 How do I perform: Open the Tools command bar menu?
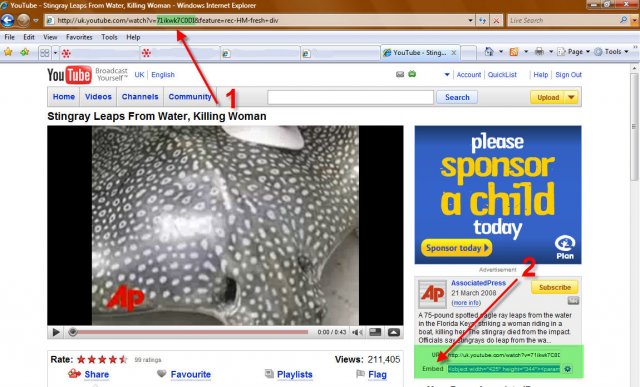611,52
